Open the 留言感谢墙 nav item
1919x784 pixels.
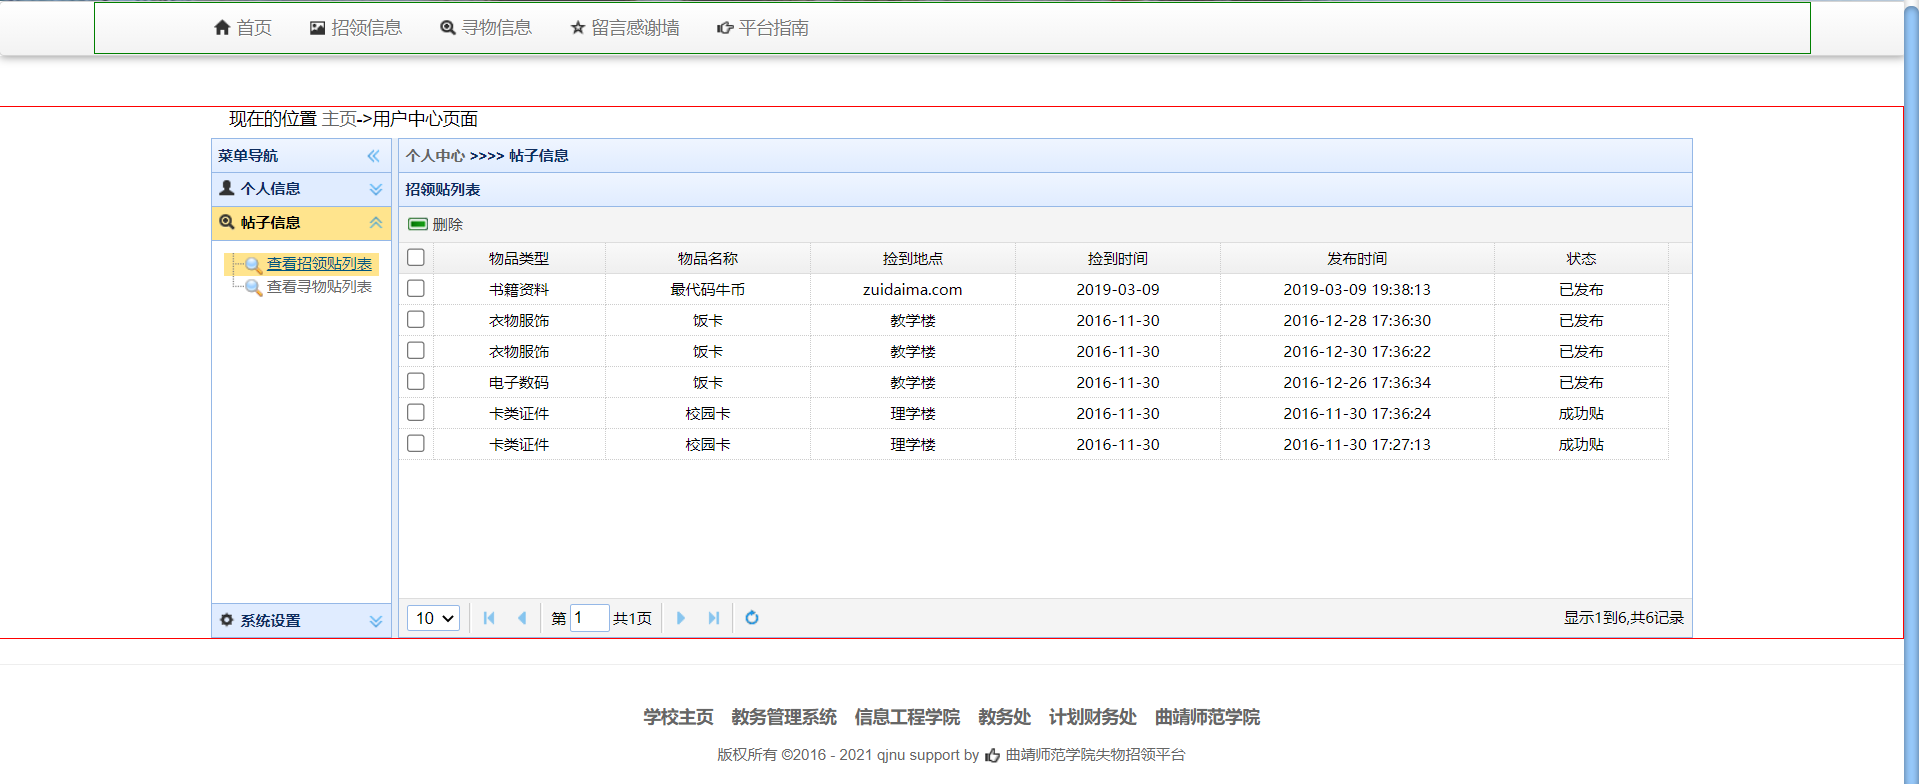click(625, 28)
